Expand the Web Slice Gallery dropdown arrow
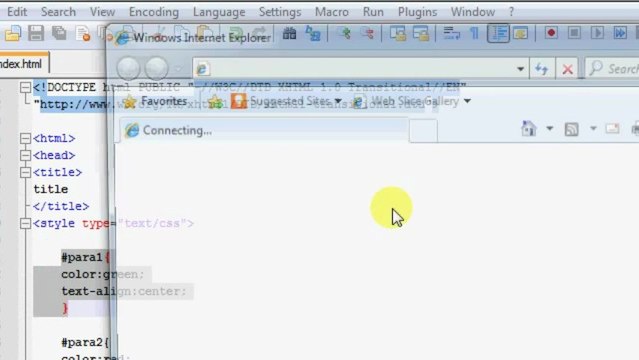 click(467, 101)
